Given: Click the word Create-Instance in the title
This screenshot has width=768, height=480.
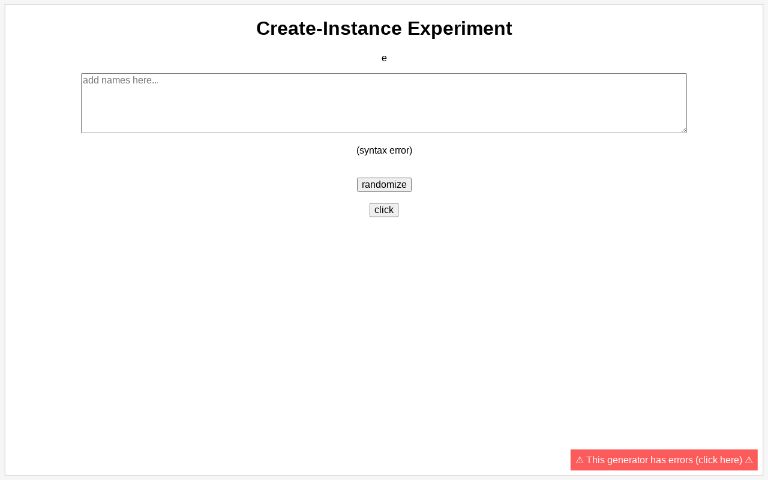Looking at the screenshot, I should (x=329, y=28).
